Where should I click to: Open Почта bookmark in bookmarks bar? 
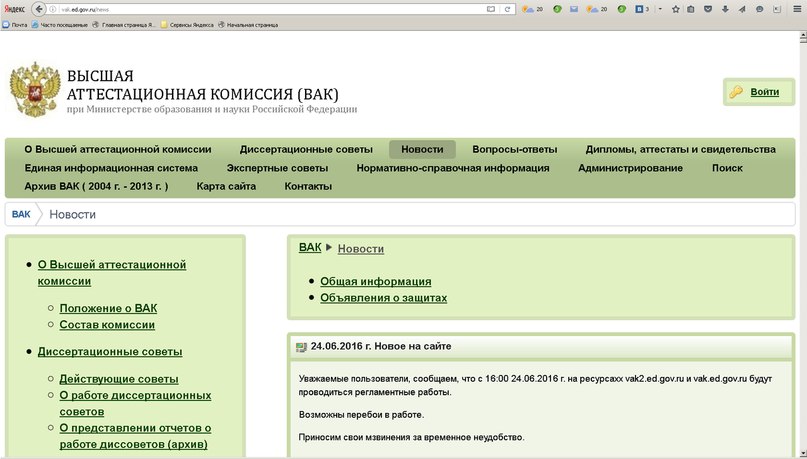pyautogui.click(x=15, y=24)
